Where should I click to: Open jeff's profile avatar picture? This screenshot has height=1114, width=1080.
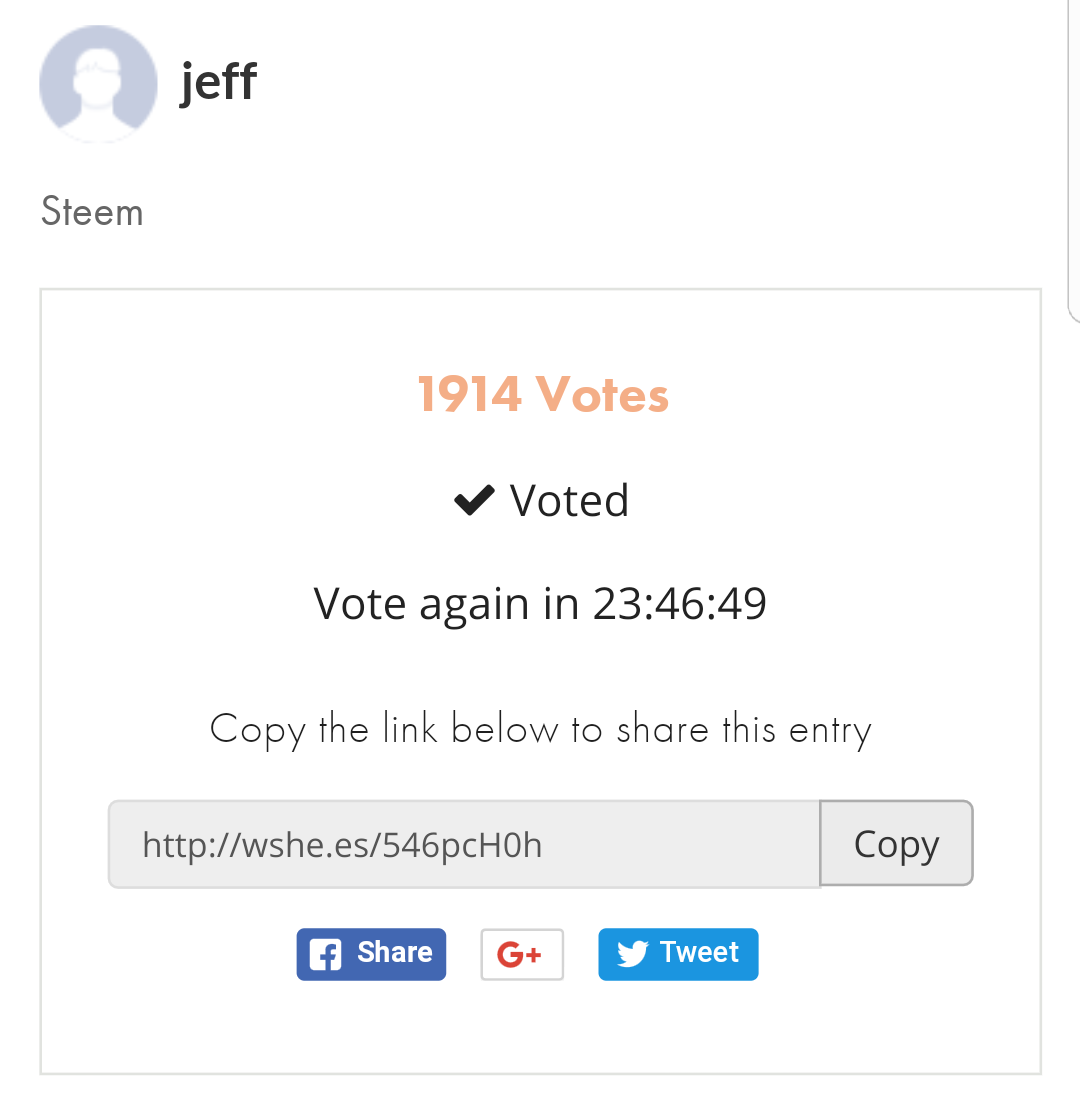[x=98, y=84]
